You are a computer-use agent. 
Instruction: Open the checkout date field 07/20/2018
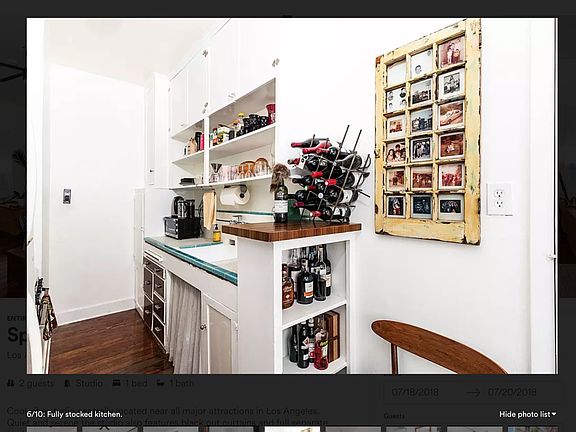(512, 392)
